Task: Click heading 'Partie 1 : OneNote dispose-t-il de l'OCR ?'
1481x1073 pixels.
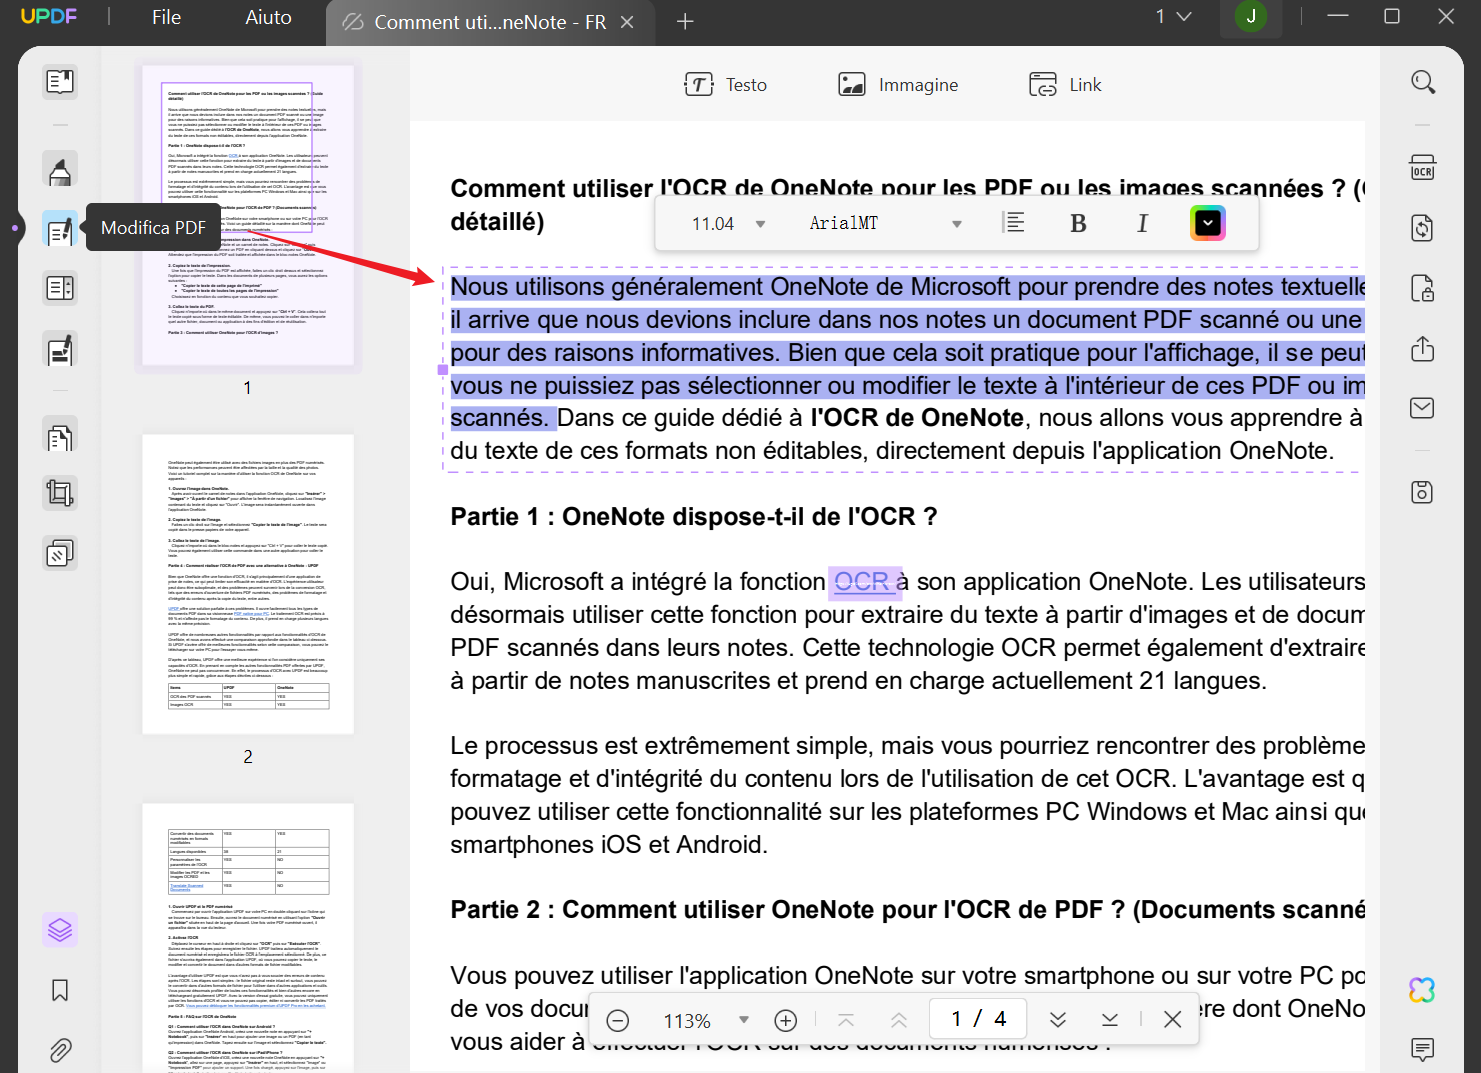Action: pos(694,517)
